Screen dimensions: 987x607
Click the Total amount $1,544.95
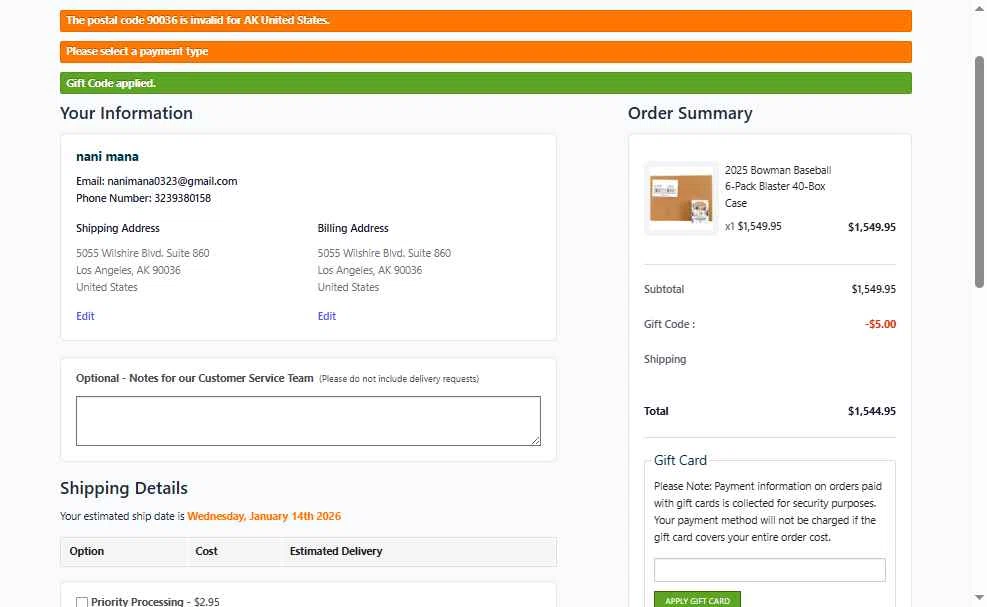(x=871, y=411)
